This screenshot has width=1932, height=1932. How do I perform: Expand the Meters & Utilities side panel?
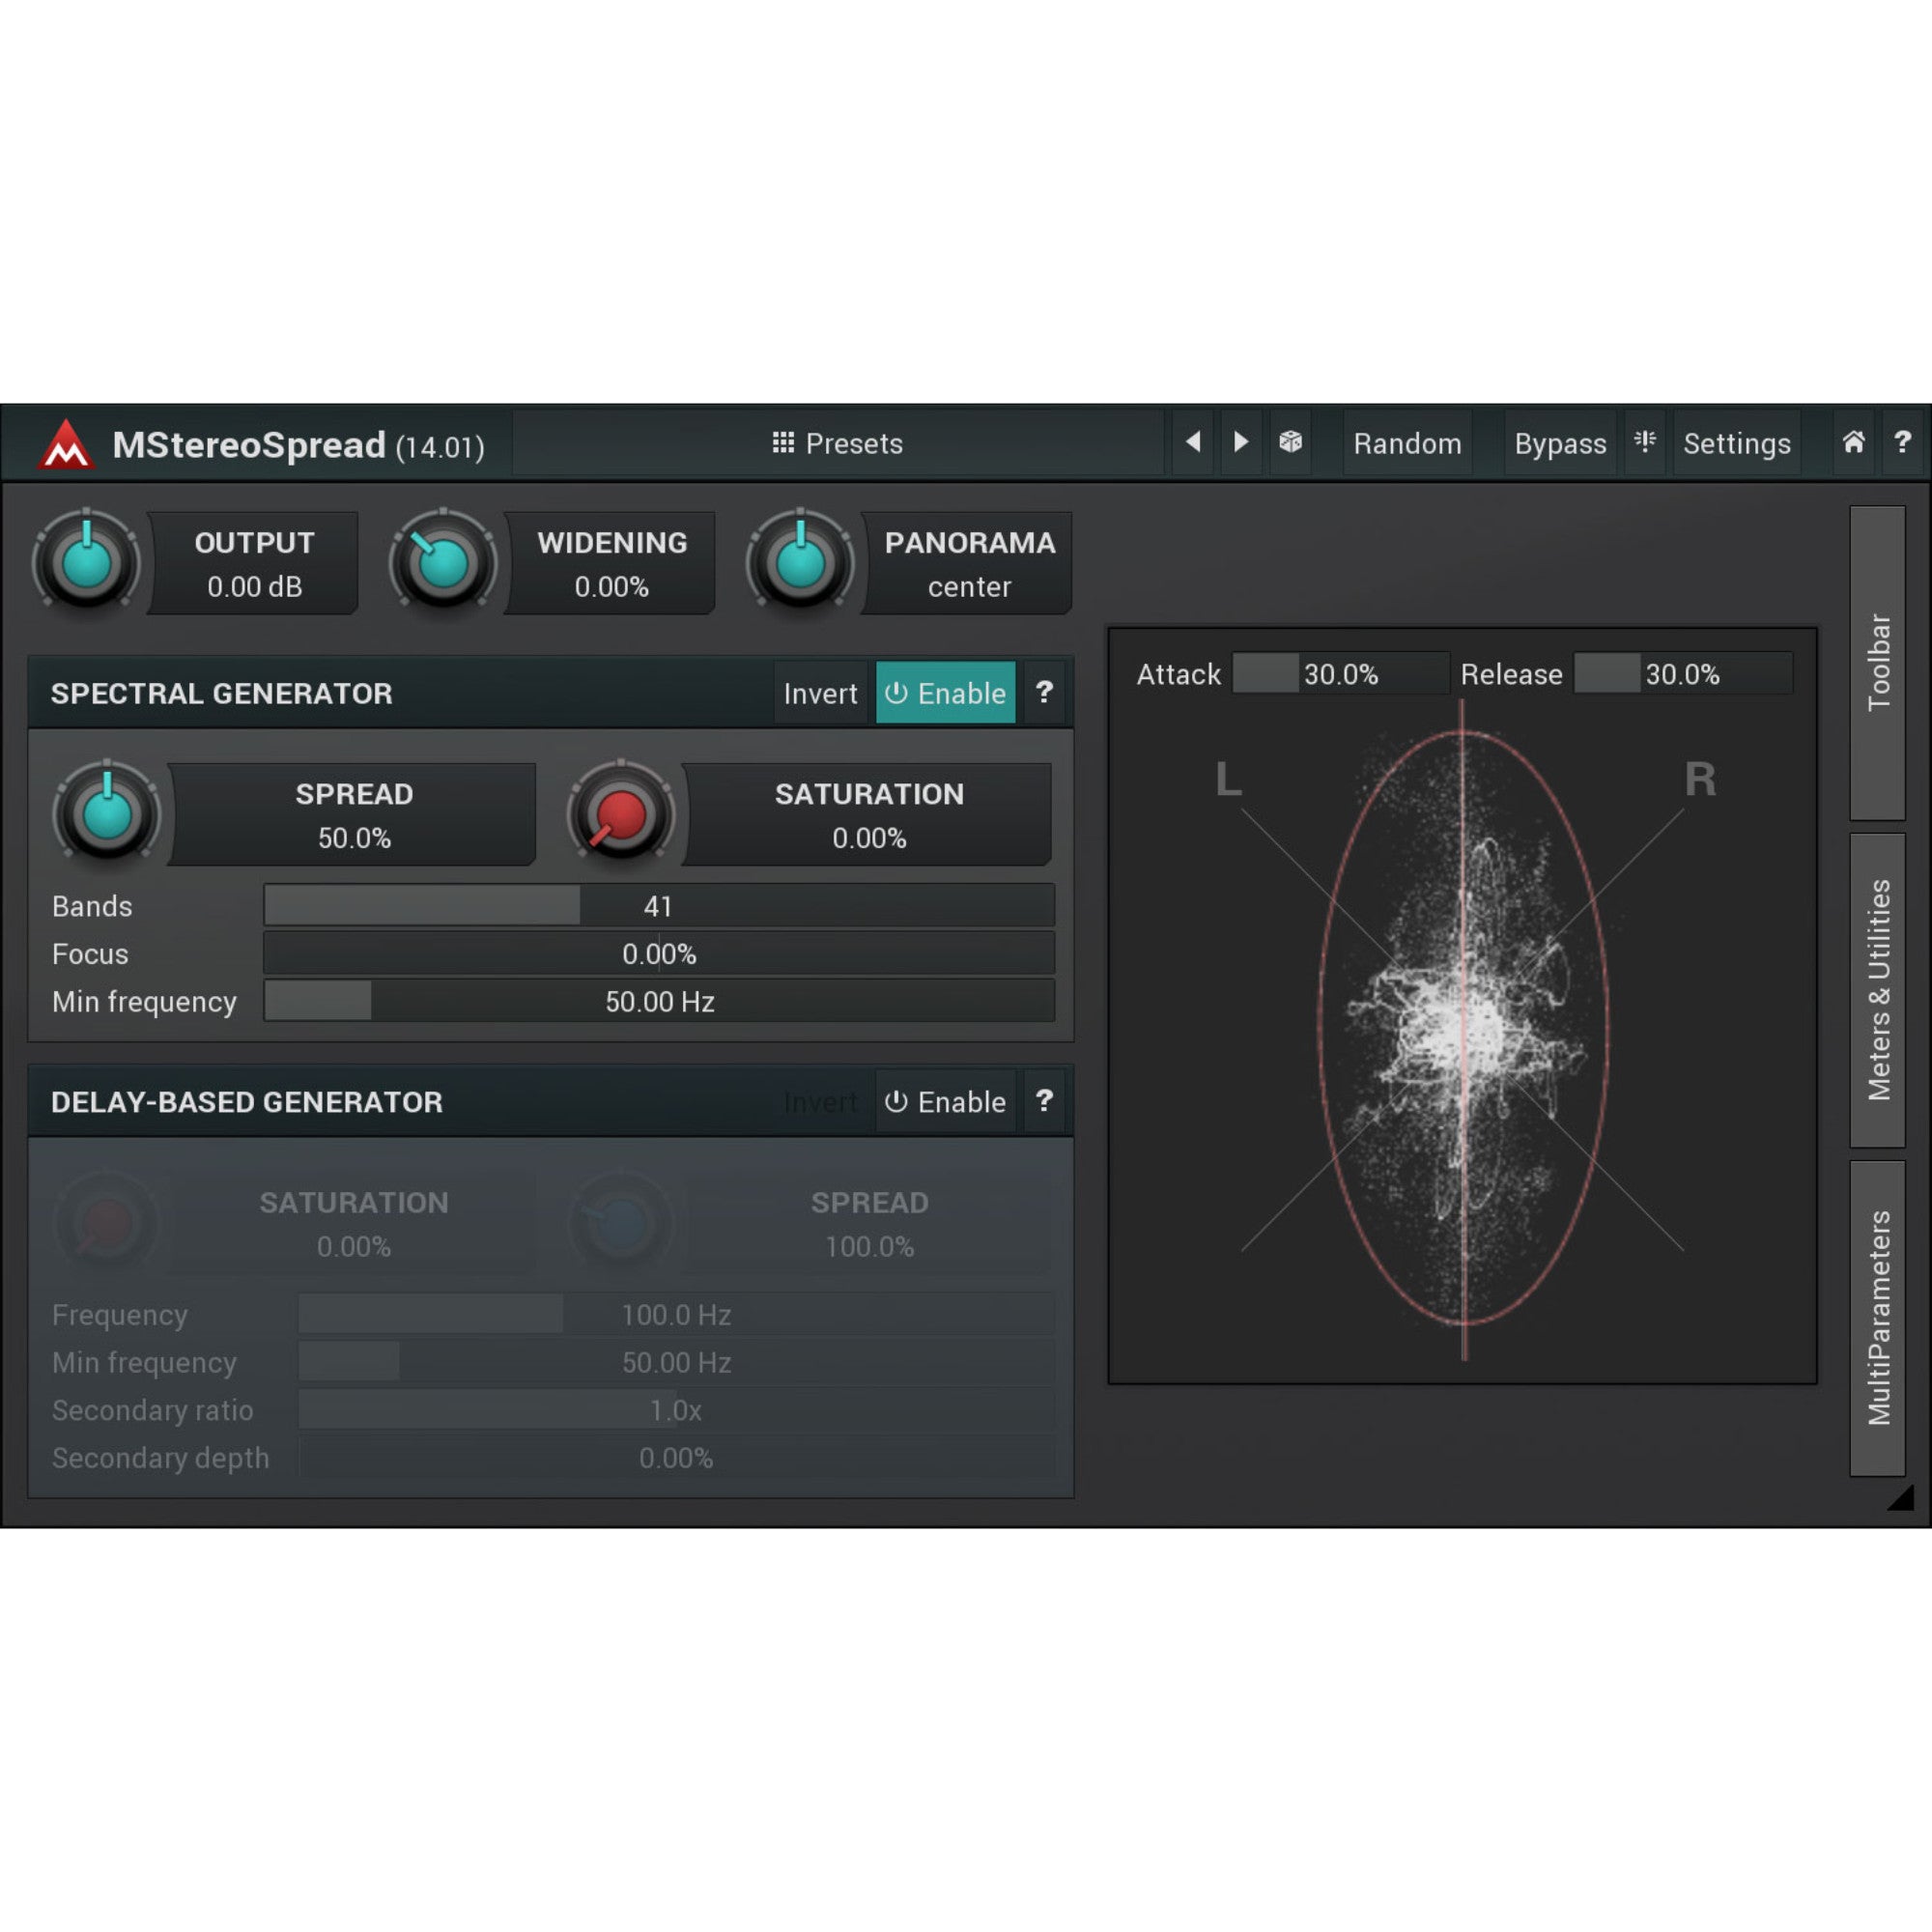1878,990
